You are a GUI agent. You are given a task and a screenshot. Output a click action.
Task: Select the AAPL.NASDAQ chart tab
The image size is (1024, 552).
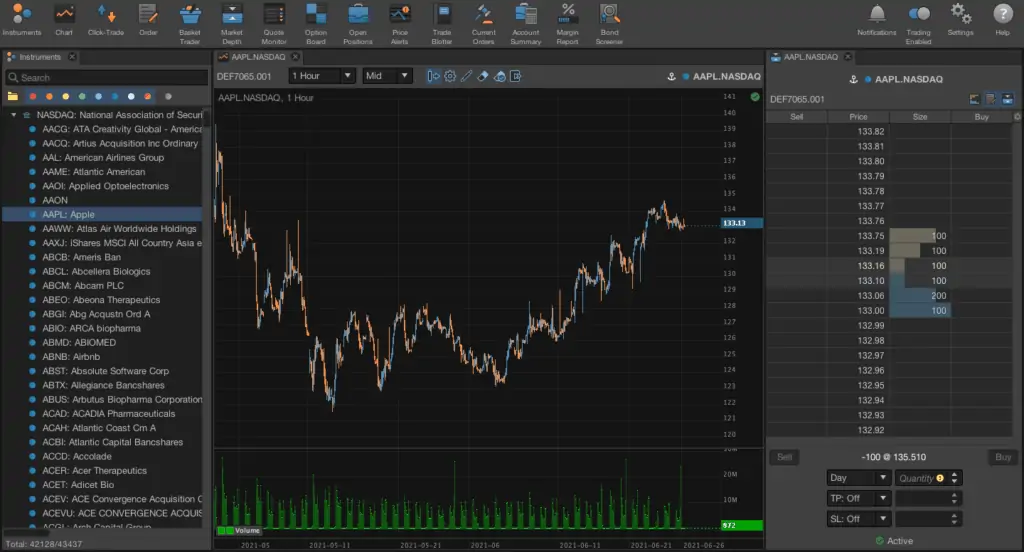[257, 57]
